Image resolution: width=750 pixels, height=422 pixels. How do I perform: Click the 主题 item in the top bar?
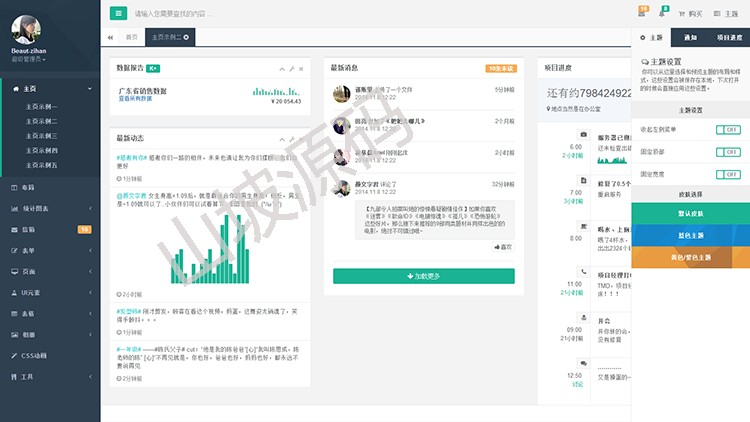coord(726,14)
